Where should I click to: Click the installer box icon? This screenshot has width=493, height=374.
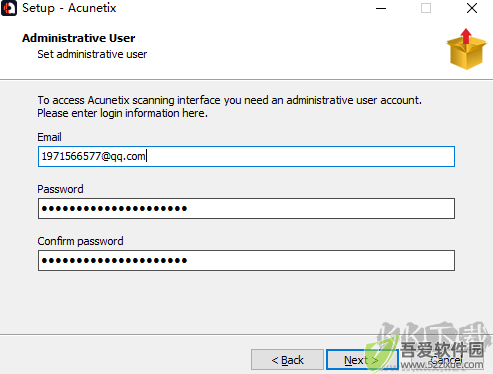coord(466,49)
